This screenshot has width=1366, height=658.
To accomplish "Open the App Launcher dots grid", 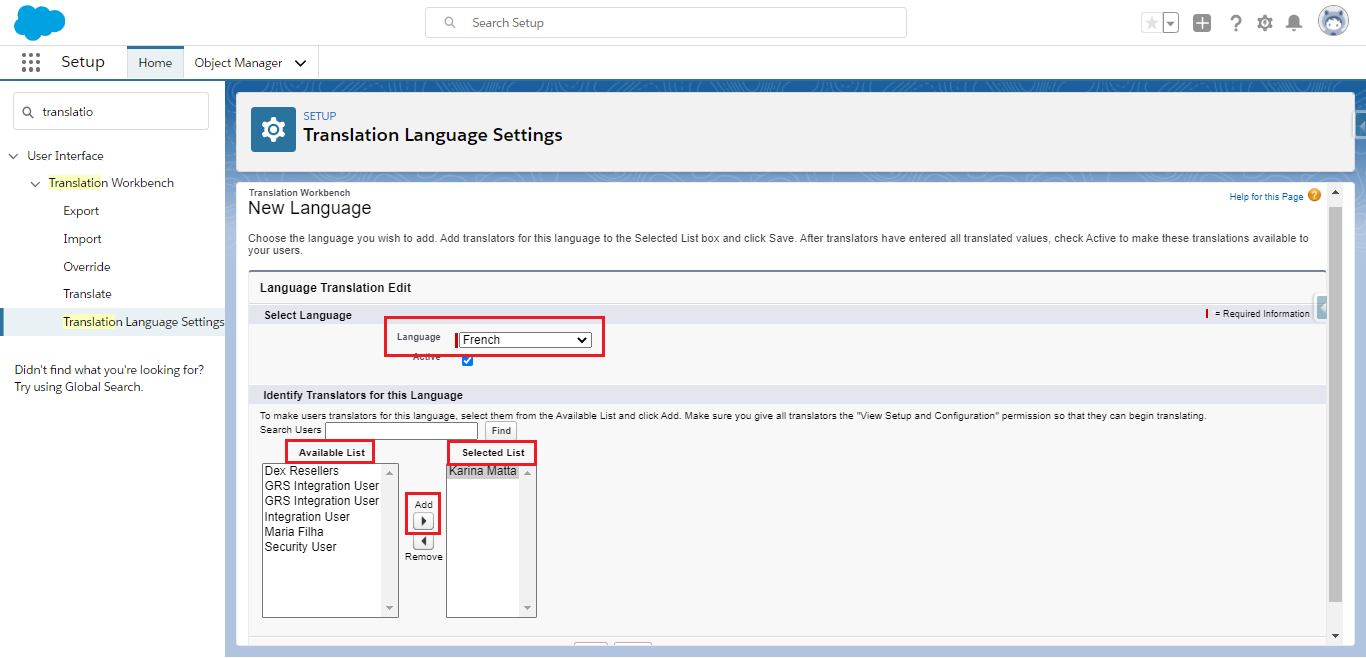I will point(31,62).
